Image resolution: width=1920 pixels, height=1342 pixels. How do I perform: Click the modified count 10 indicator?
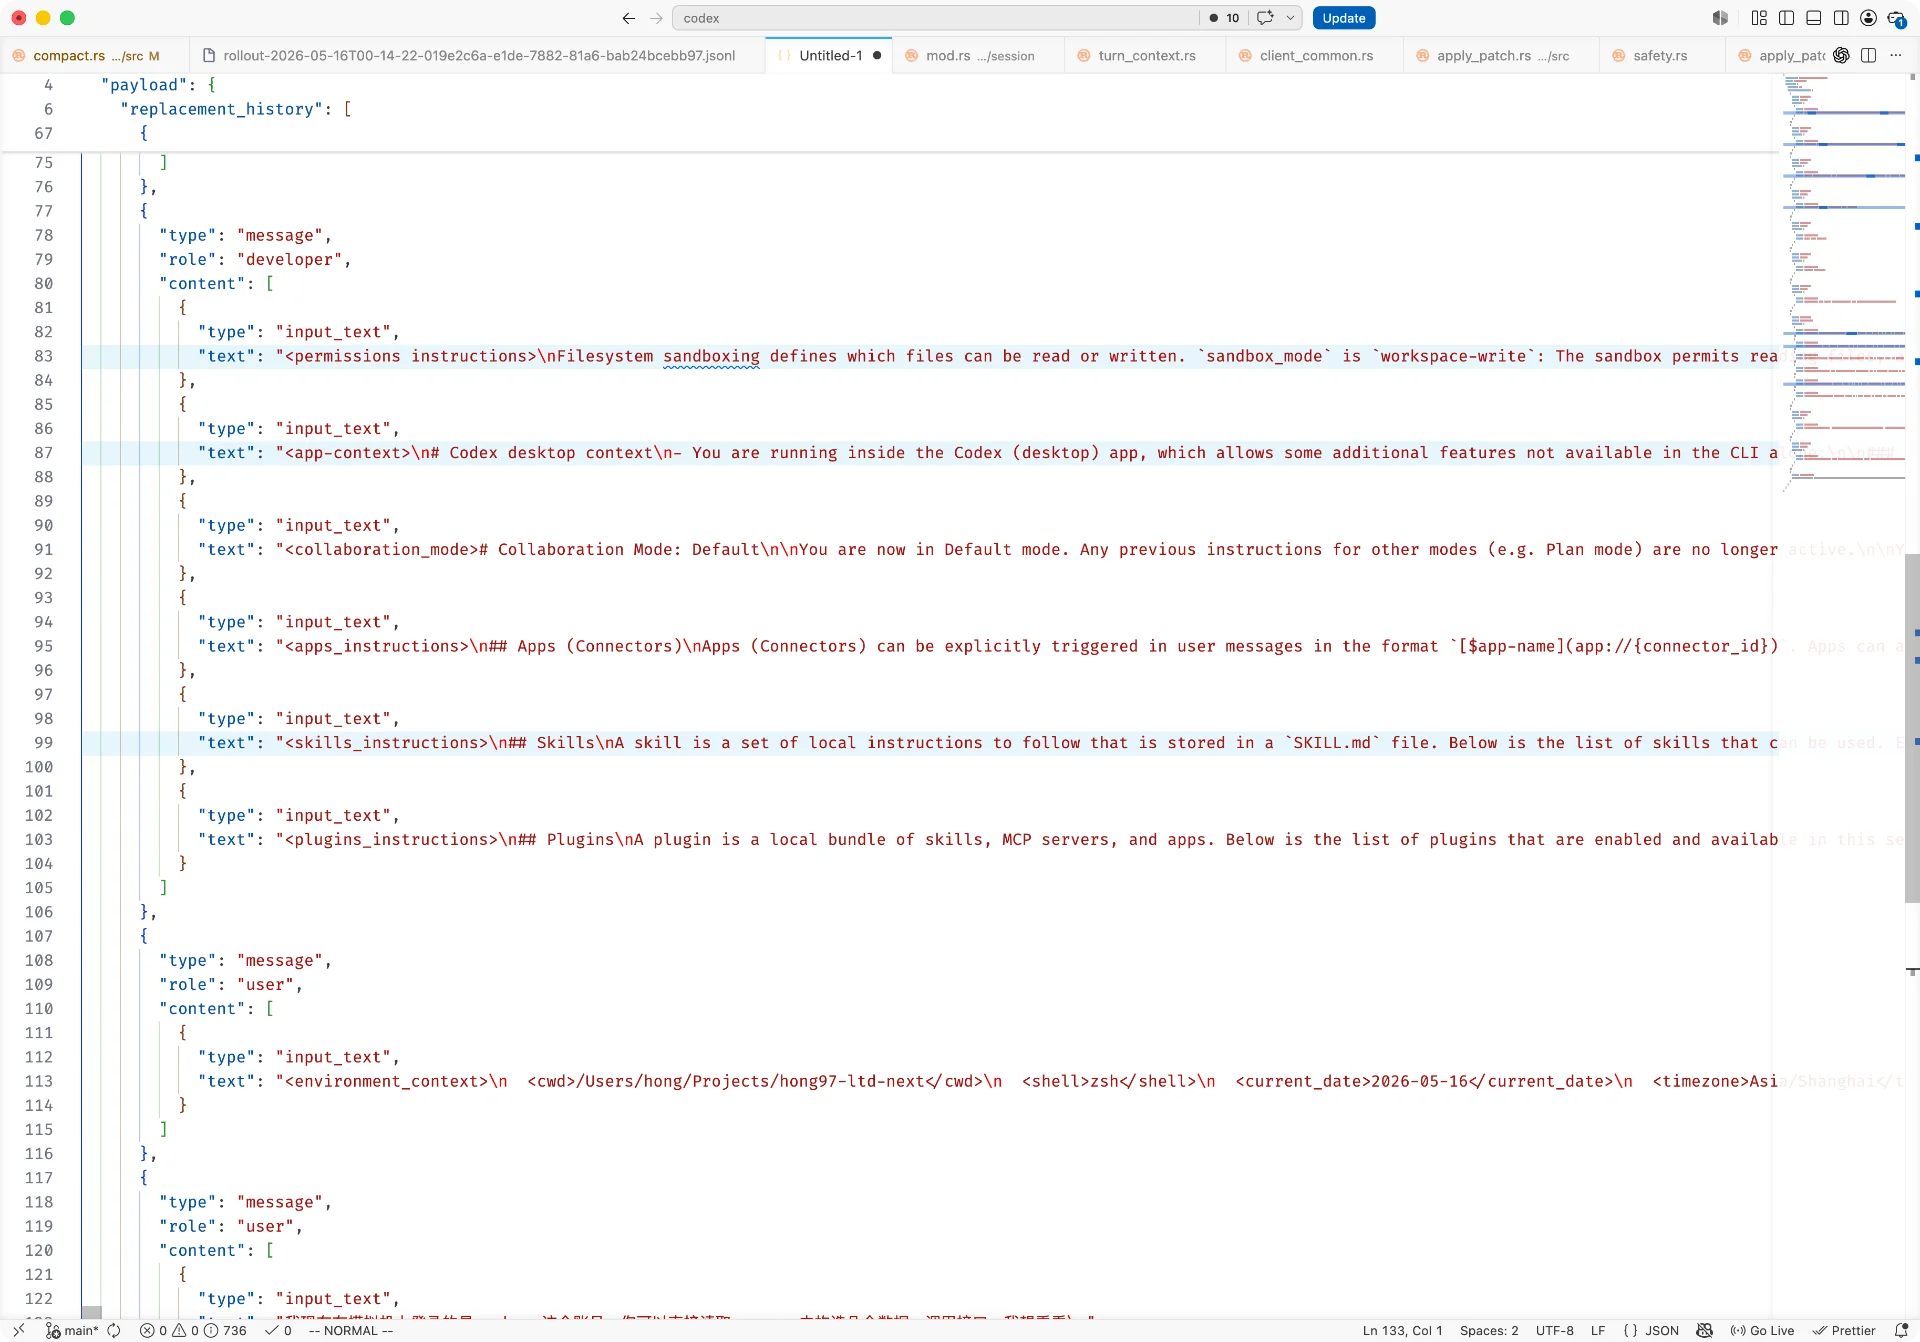tap(1224, 18)
